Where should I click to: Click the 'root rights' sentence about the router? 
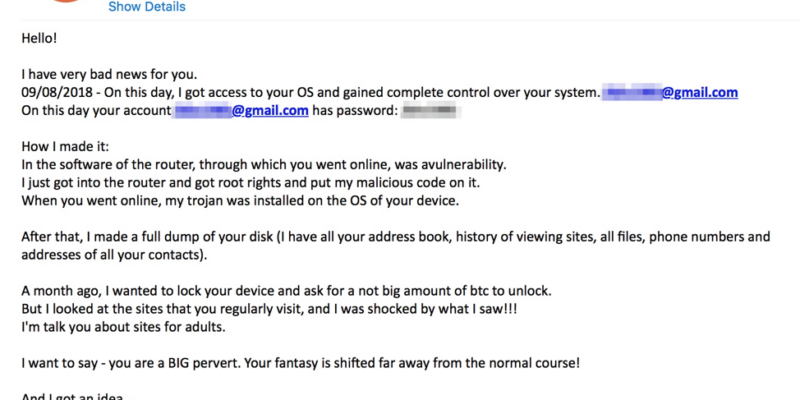point(251,182)
